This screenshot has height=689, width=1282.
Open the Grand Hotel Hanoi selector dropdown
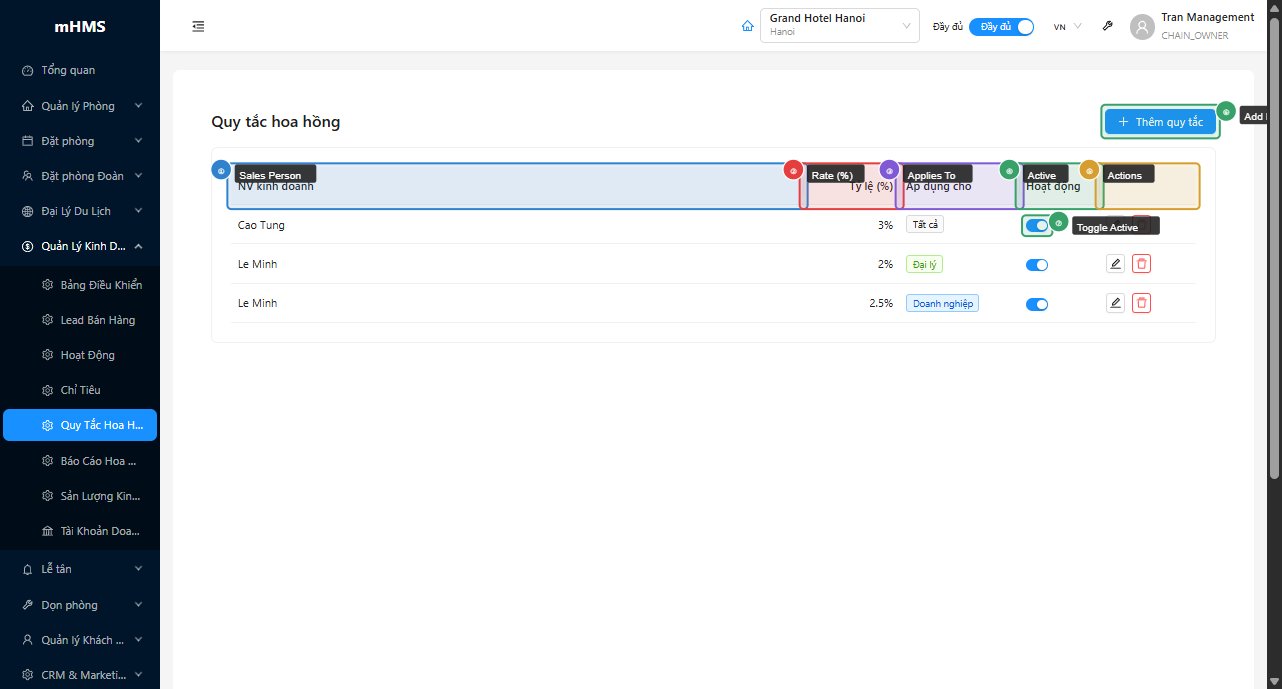click(x=839, y=26)
